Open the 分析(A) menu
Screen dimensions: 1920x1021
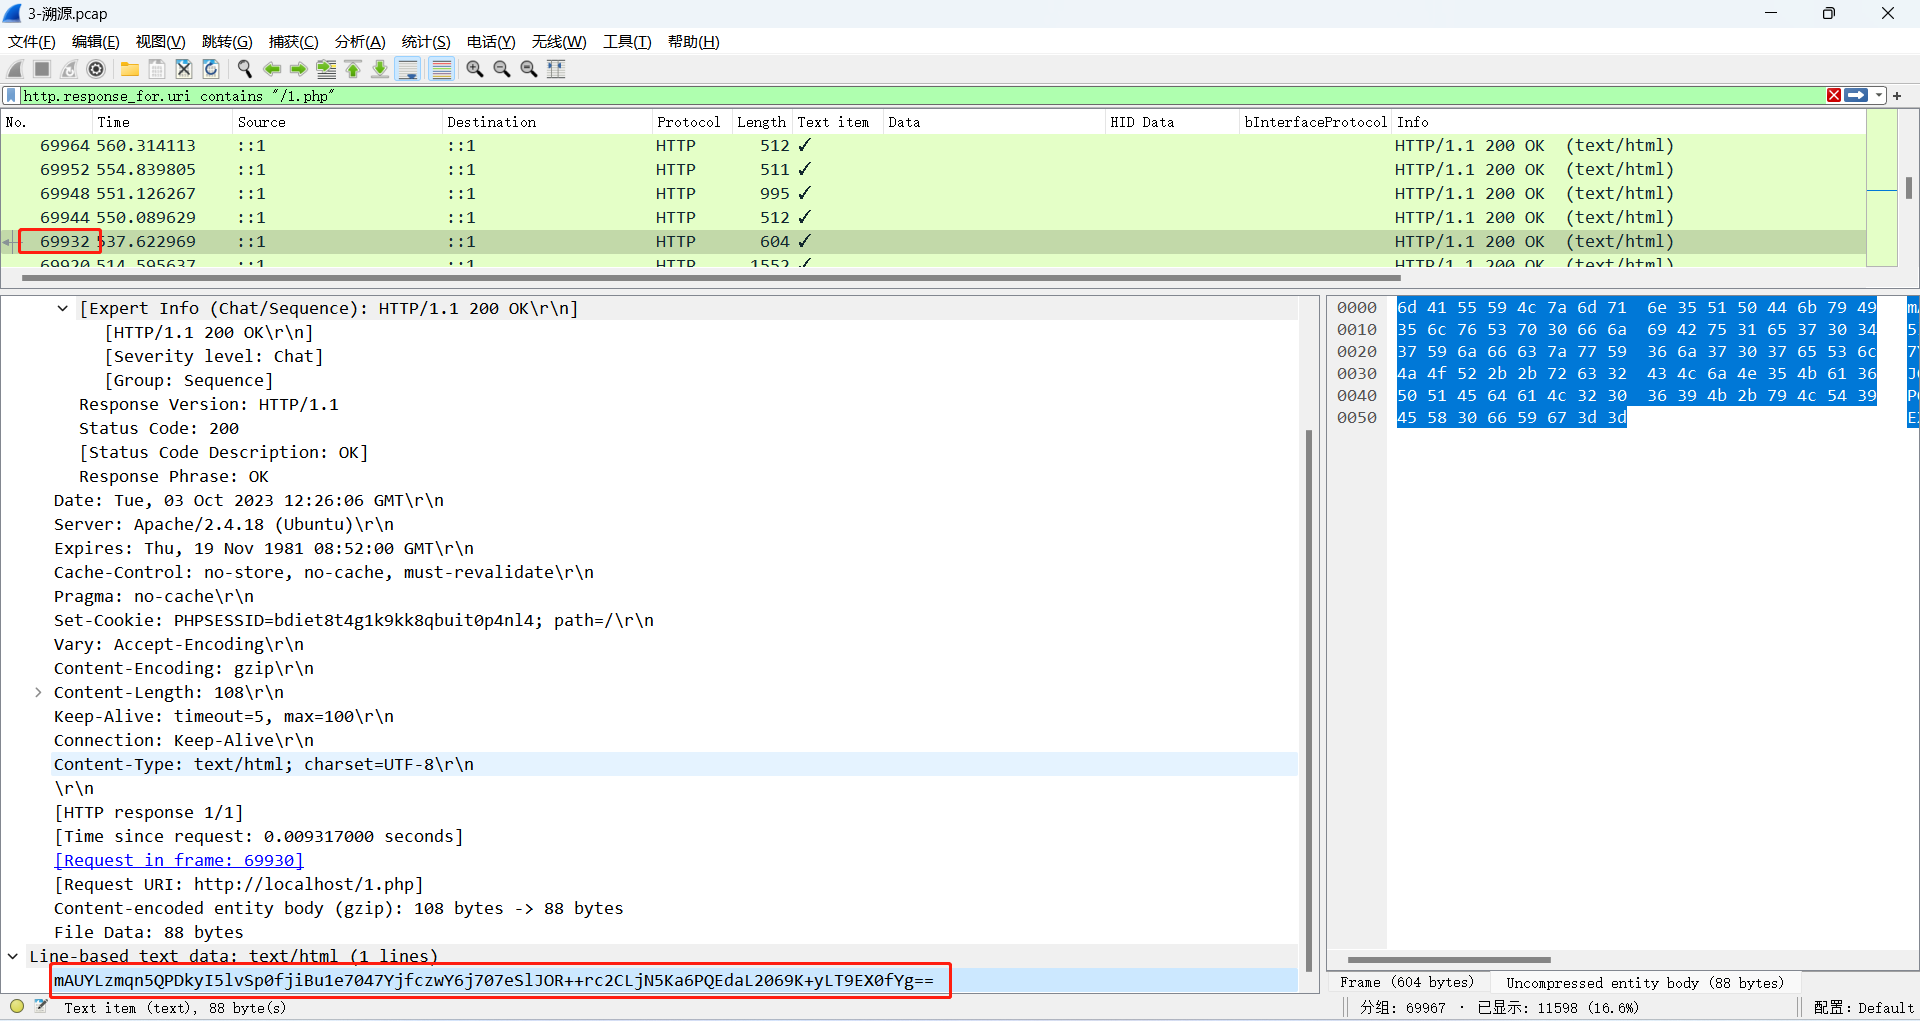click(x=359, y=41)
